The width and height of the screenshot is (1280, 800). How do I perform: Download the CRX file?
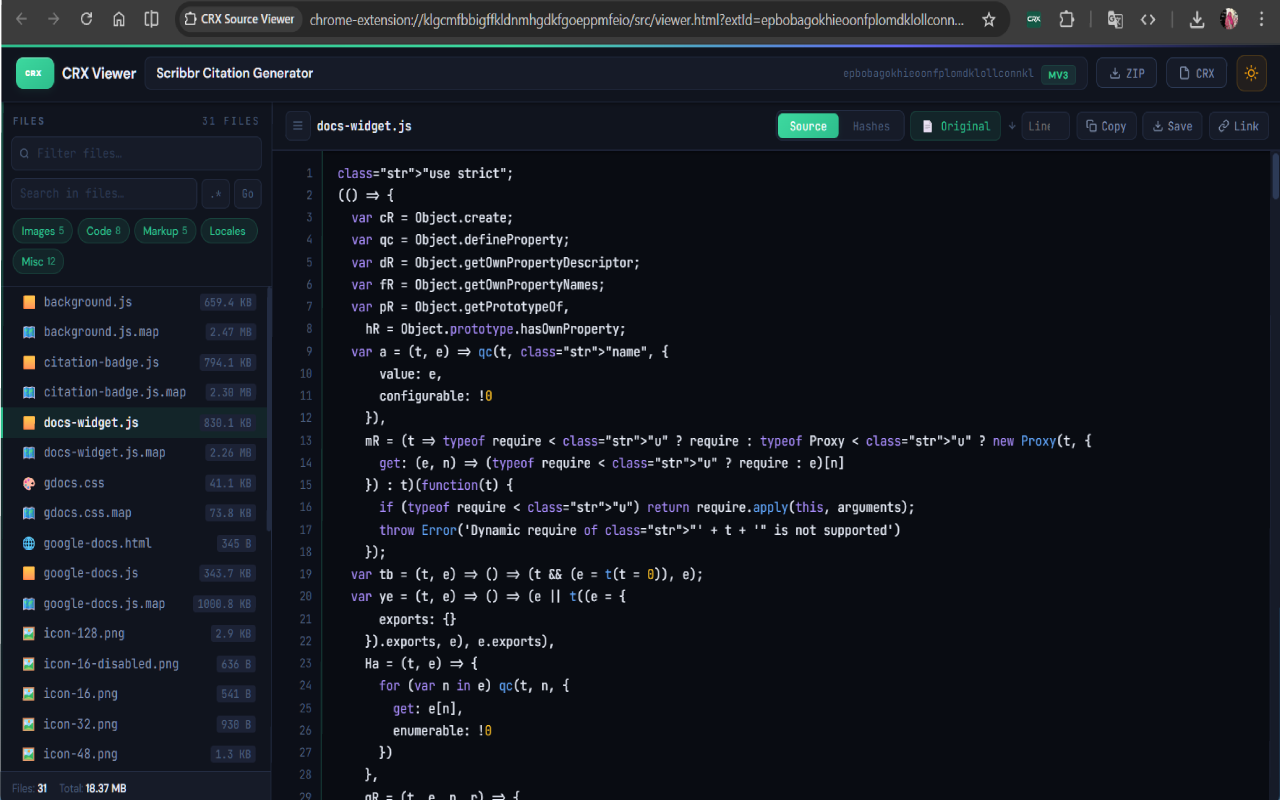pyautogui.click(x=1196, y=73)
